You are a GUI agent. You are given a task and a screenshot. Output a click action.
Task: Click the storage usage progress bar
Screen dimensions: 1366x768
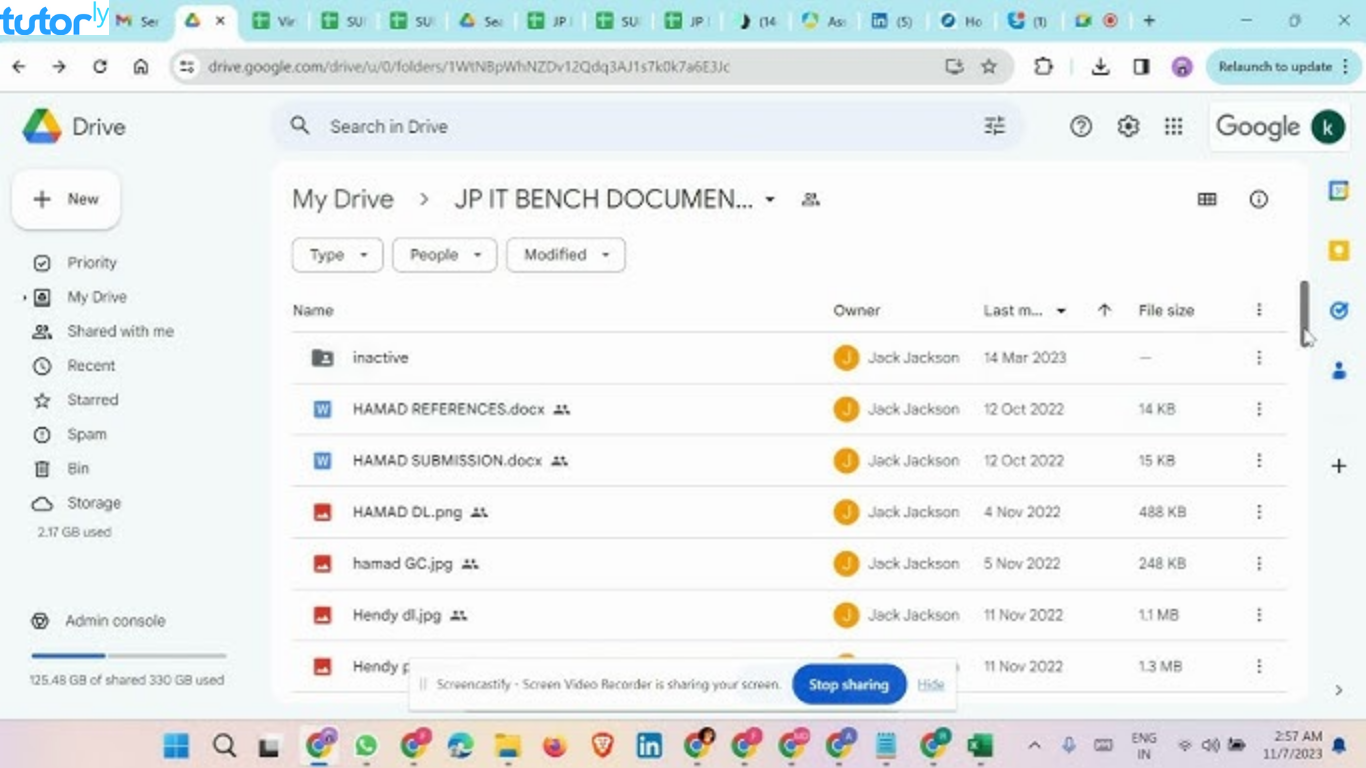pyautogui.click(x=128, y=656)
